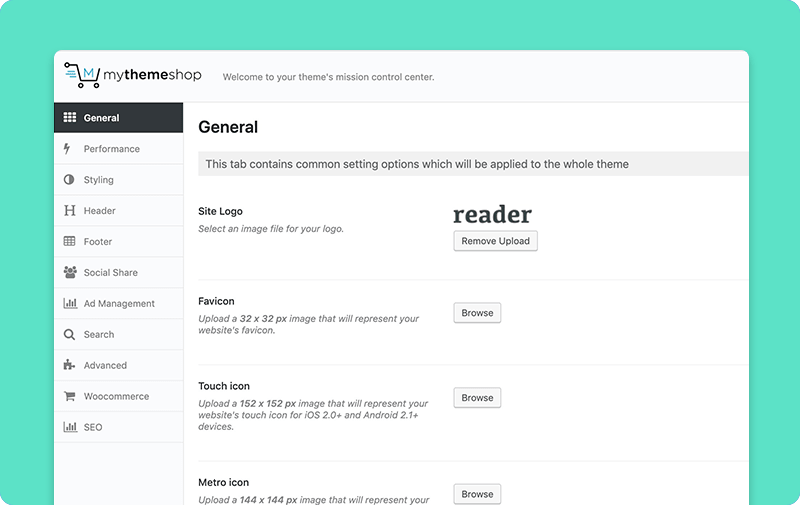The image size is (800, 505).
Task: Click the Woocommerce cart icon
Action: [x=69, y=396]
